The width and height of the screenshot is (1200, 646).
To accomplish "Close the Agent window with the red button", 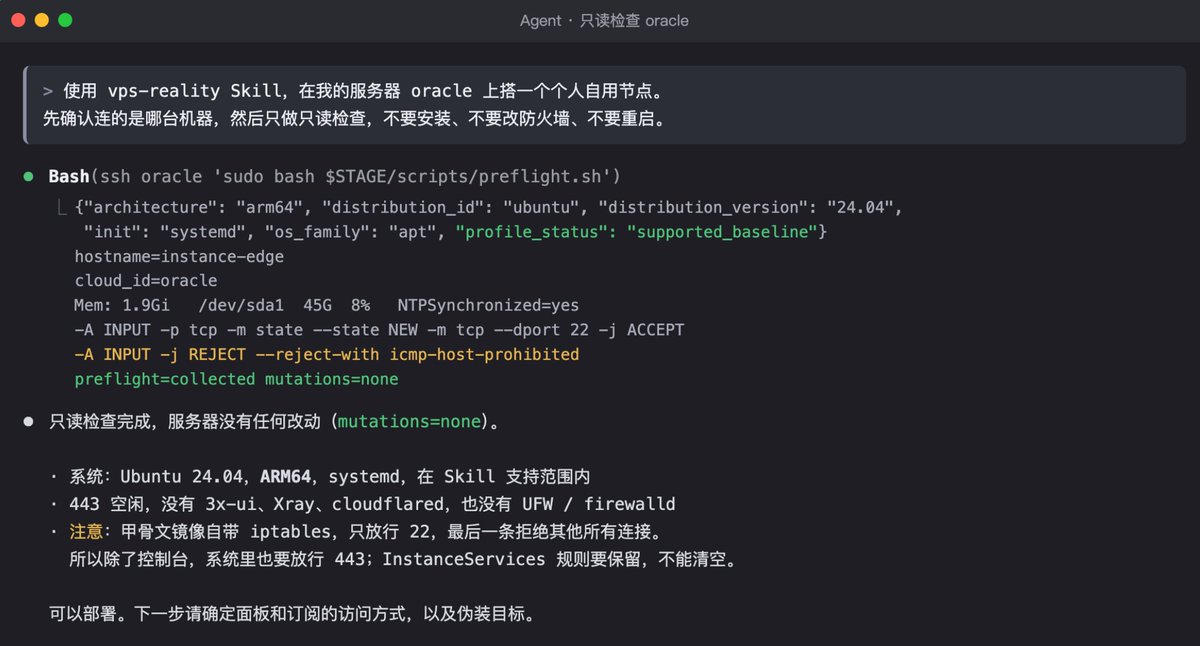I will [18, 20].
